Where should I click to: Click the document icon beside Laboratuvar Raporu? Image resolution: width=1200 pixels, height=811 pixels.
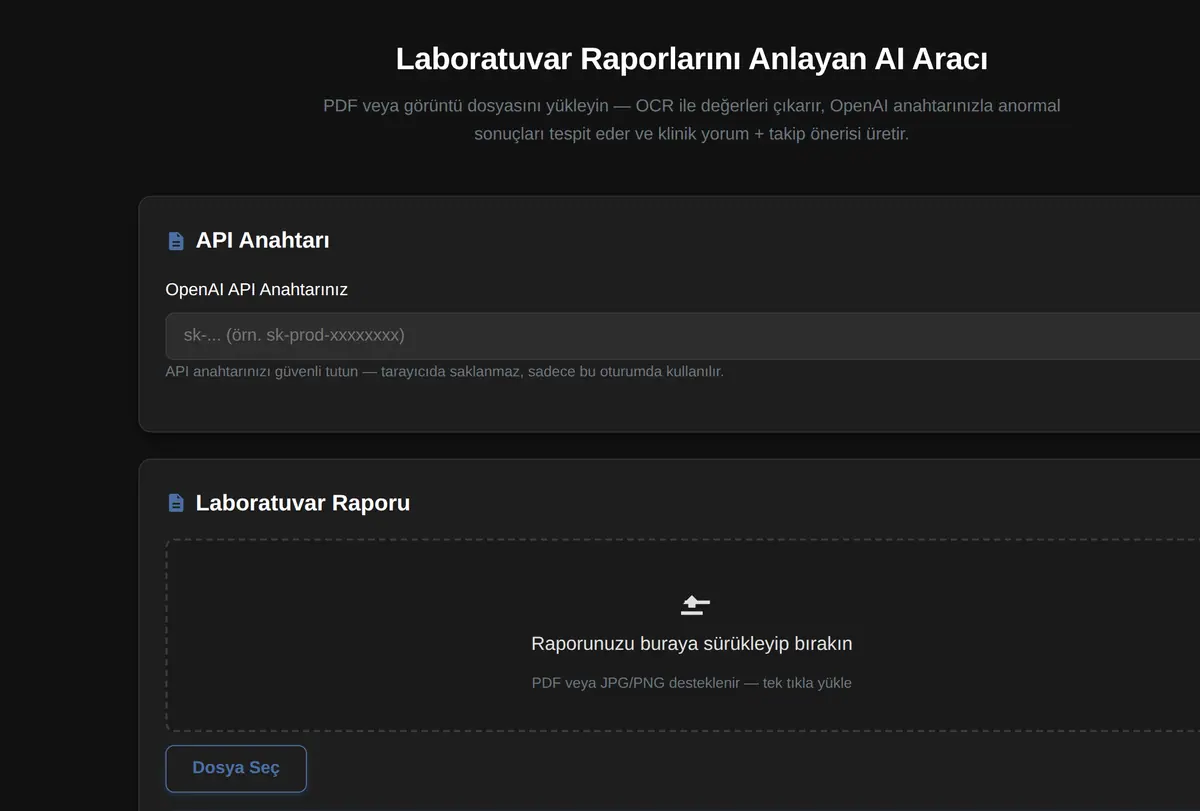tap(176, 503)
